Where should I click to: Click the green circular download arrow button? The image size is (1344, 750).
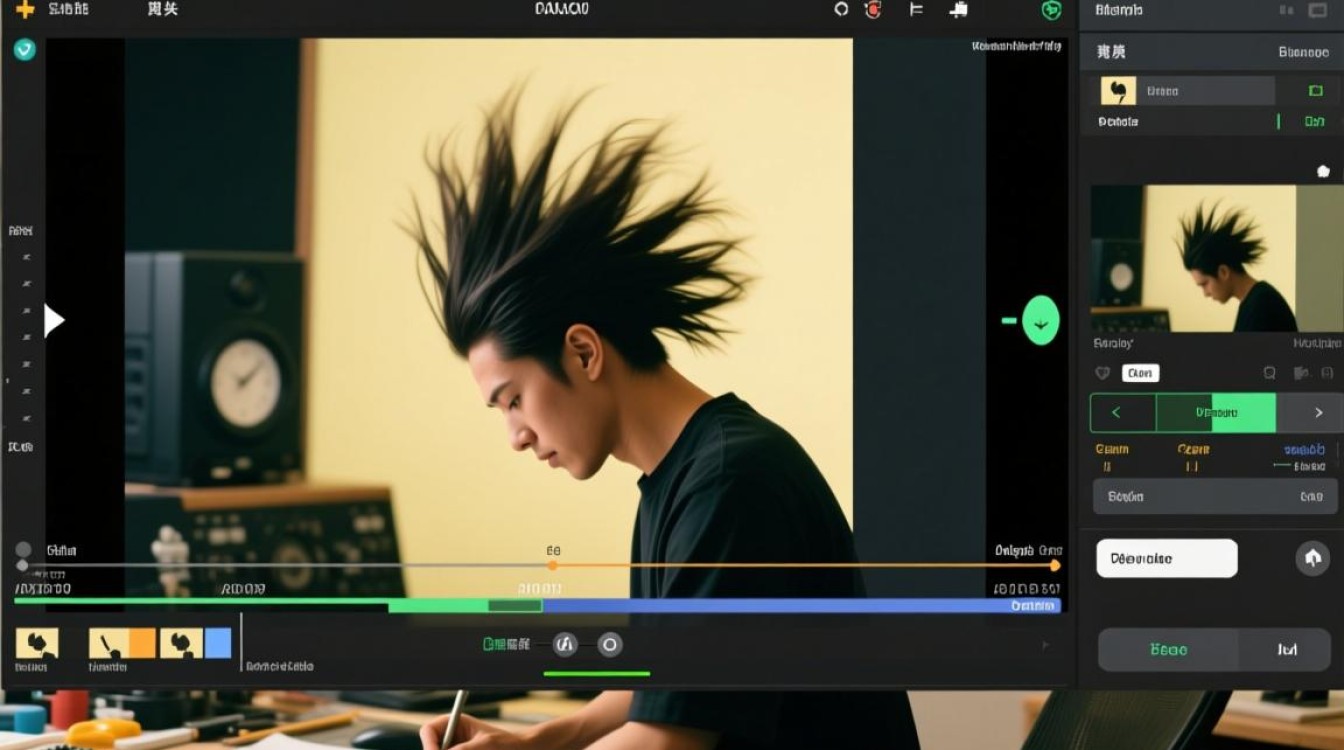click(1041, 321)
